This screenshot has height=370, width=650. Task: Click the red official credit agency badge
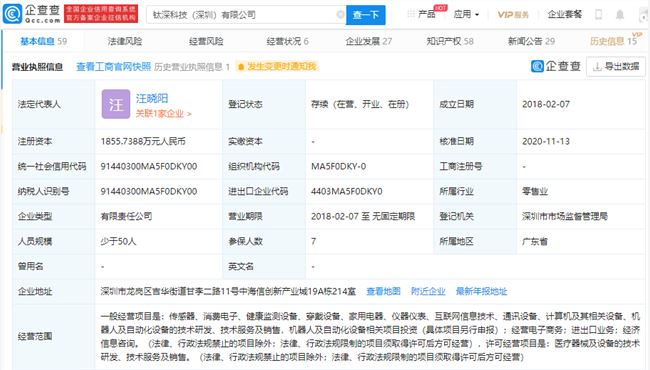[x=101, y=14]
